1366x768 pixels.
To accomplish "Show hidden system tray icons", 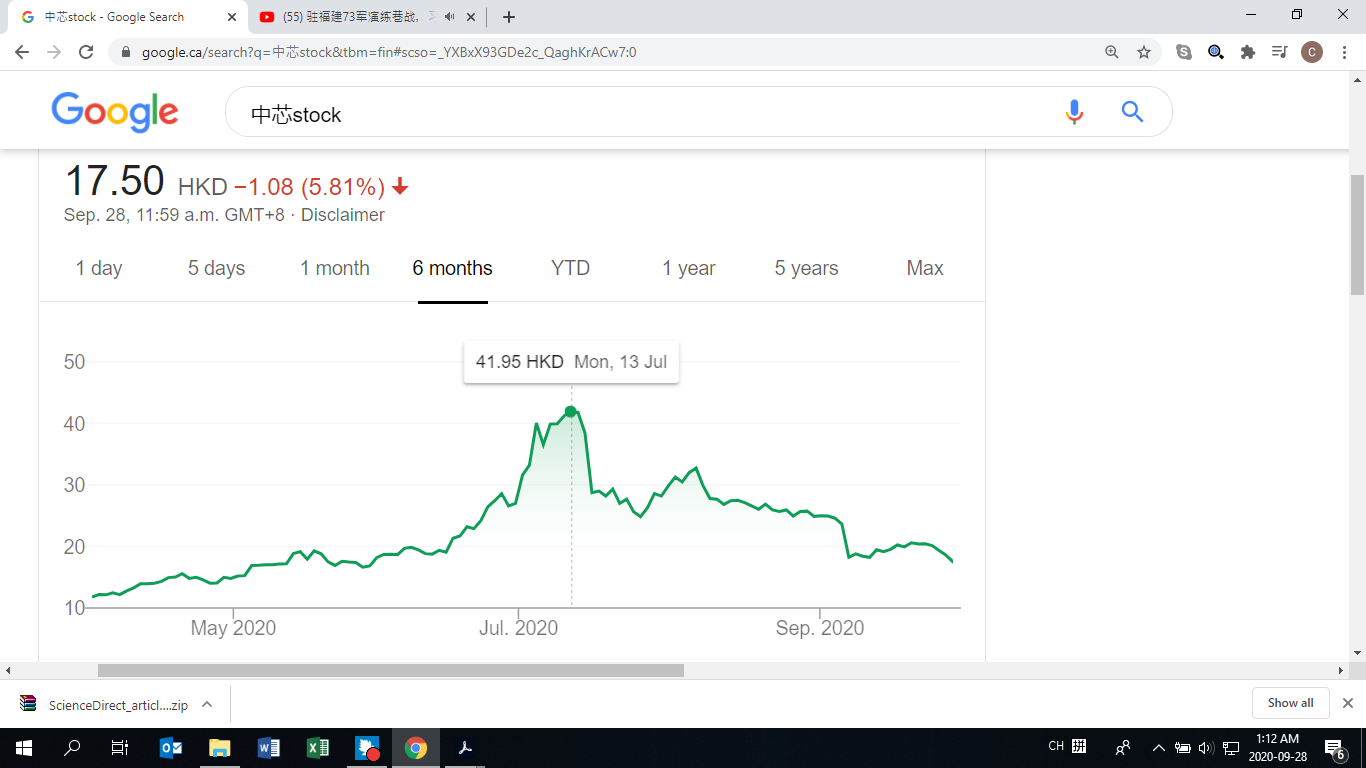I will click(1158, 747).
